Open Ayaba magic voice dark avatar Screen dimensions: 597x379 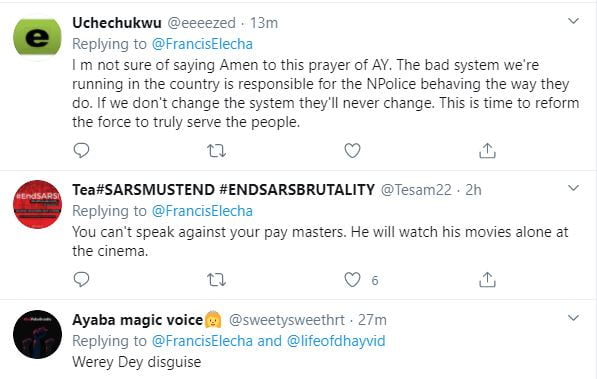coord(37,334)
